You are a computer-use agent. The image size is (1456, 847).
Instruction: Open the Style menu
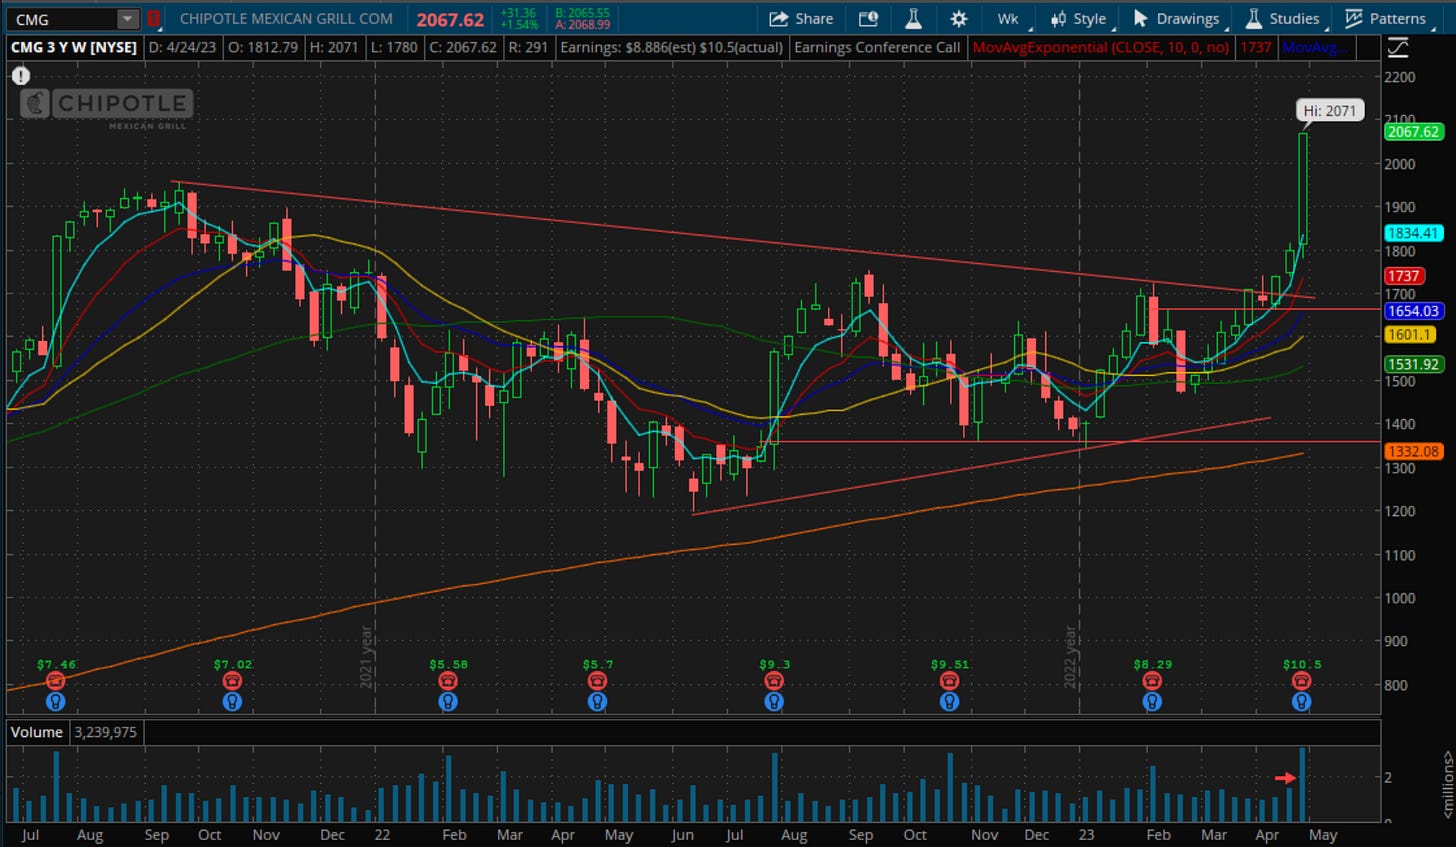pos(1079,18)
